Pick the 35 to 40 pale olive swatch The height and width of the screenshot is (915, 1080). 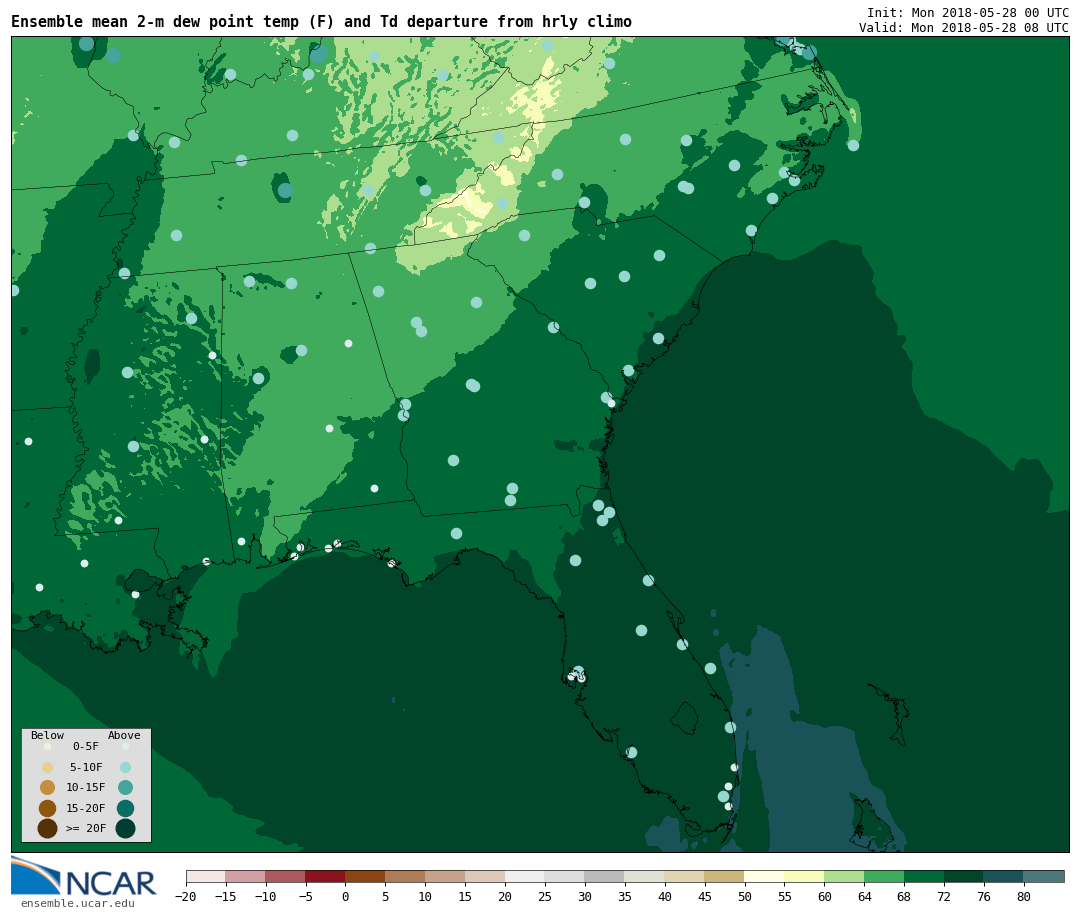(645, 876)
